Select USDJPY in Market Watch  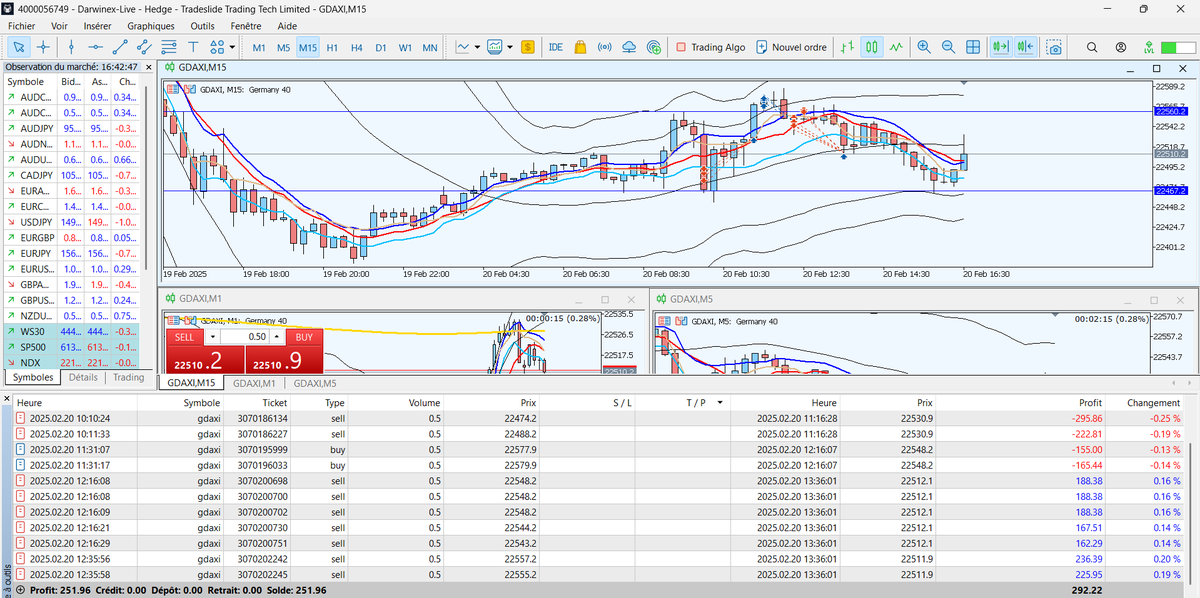pos(73,222)
